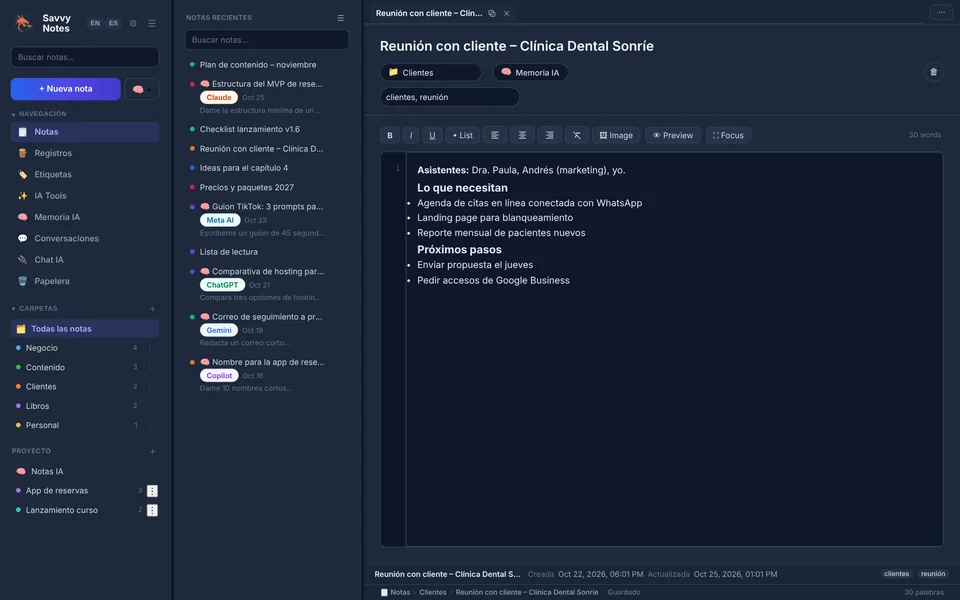960x600 pixels.
Task: Toggle the sidebar hamburger menu beside the gear
Action: point(152,23)
